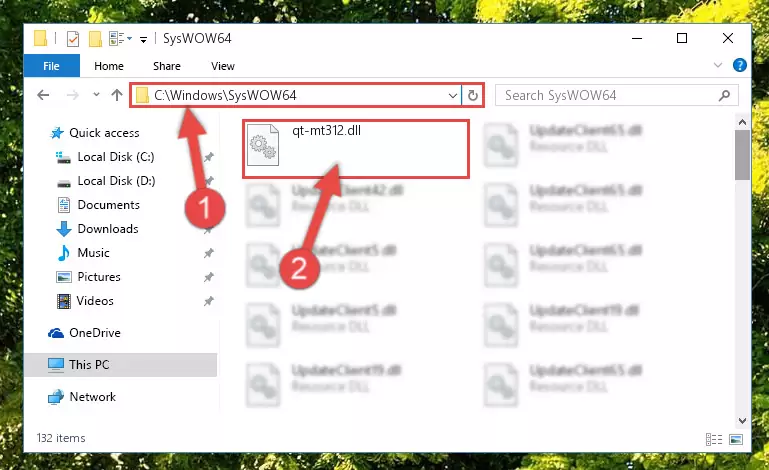The image size is (769, 470).
Task: Click the address bar path C:\Windows\SysWOW64
Action: click(x=225, y=95)
